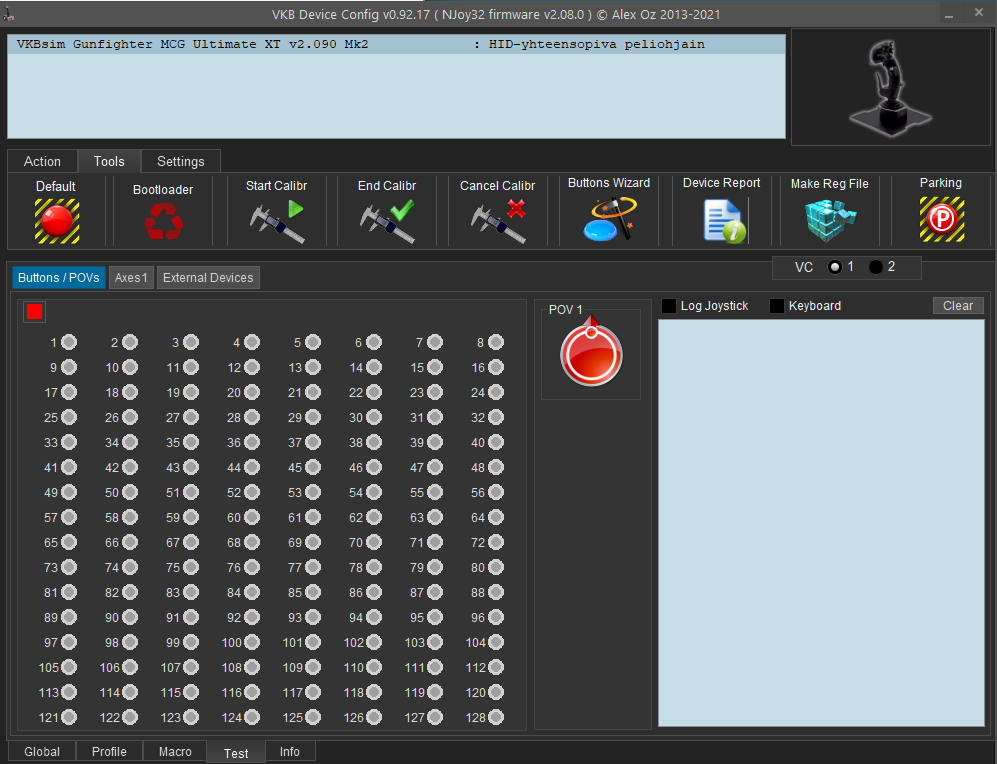Open the Axes1 tab
The width and height of the screenshot is (997, 764).
point(131,278)
